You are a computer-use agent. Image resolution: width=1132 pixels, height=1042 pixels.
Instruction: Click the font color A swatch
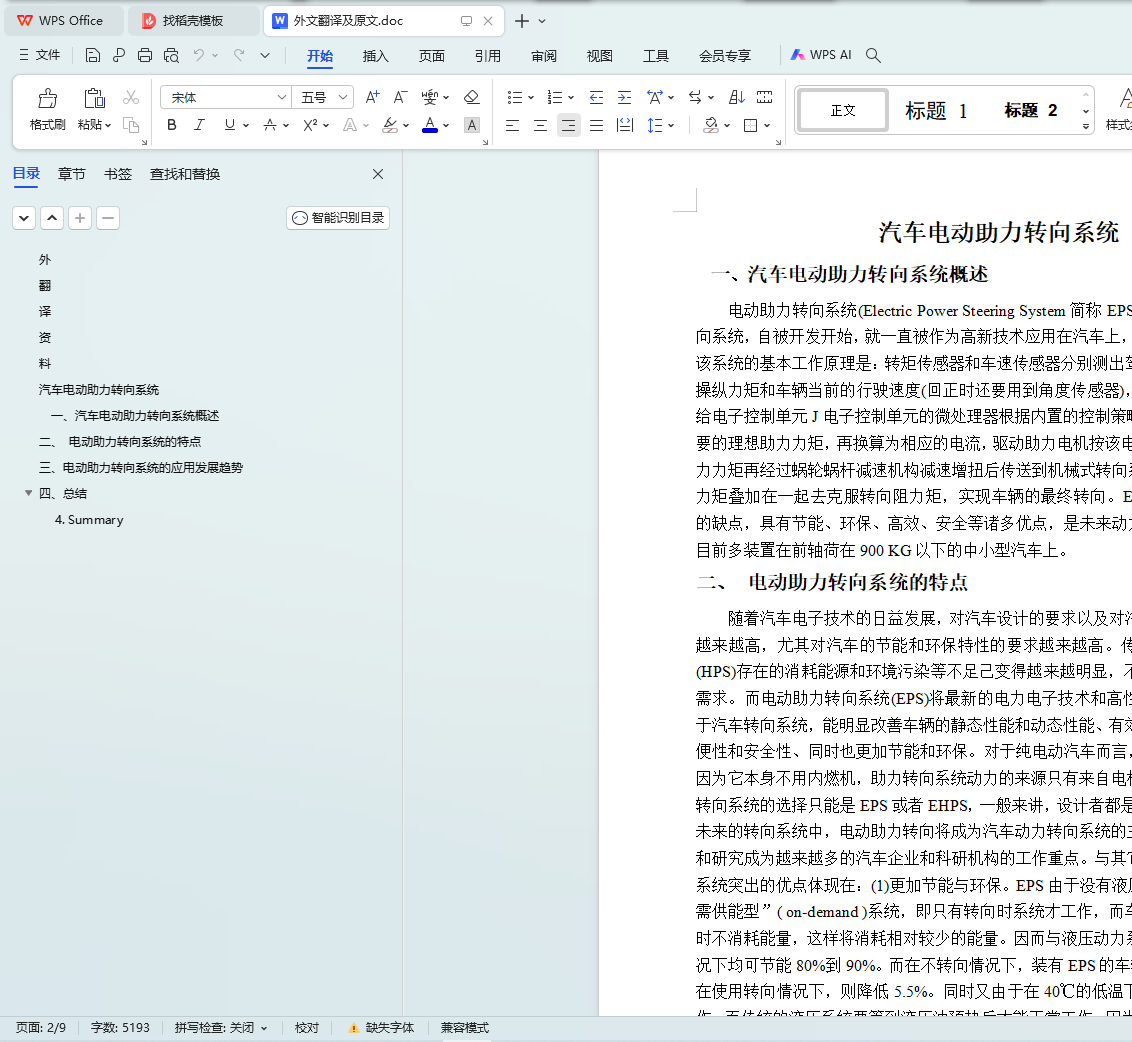click(x=430, y=125)
